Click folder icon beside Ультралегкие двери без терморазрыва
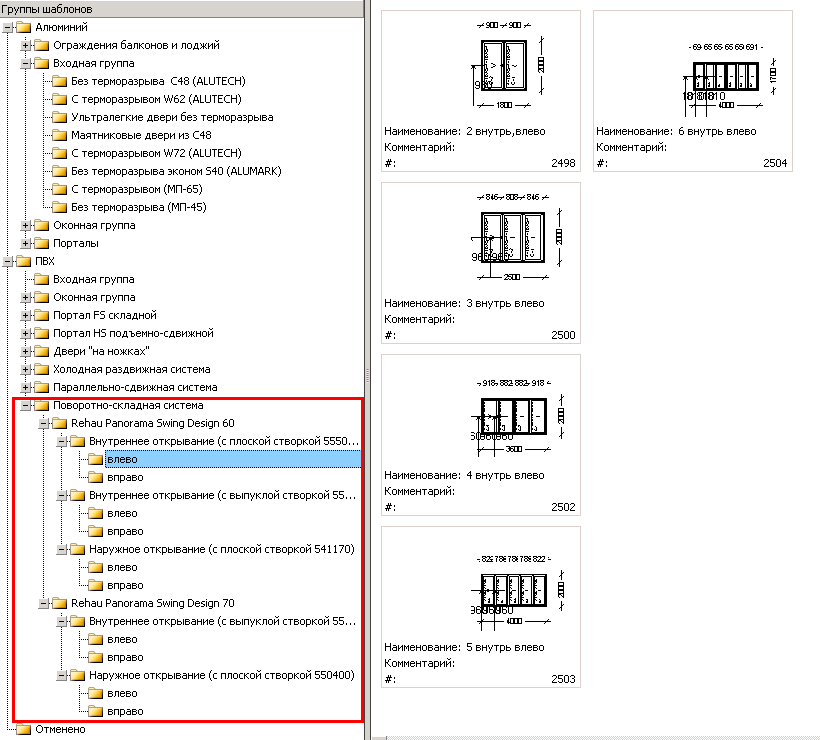820x740 pixels. point(60,117)
